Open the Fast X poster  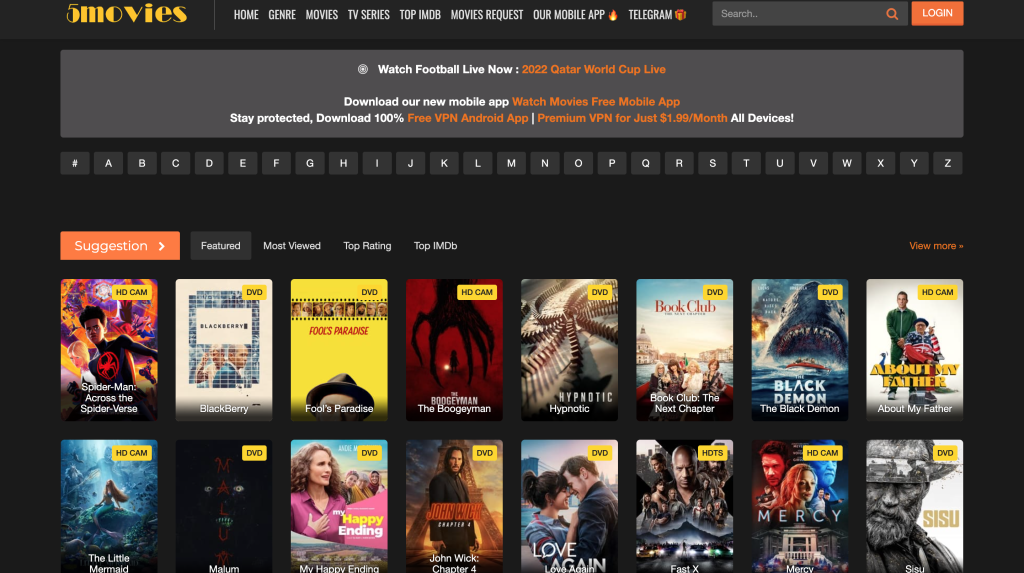(684, 506)
